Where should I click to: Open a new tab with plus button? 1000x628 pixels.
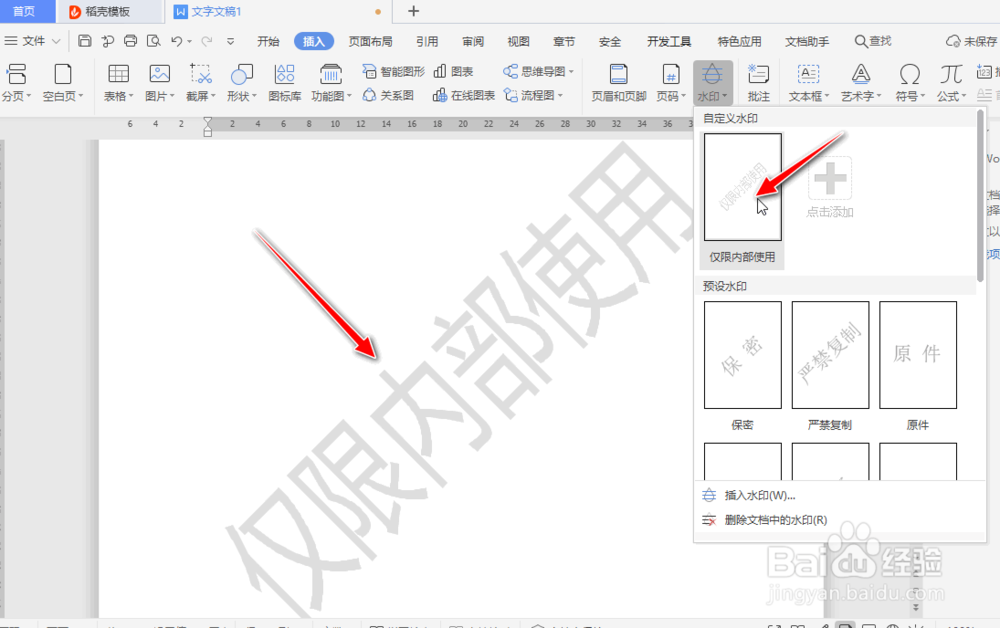413,11
